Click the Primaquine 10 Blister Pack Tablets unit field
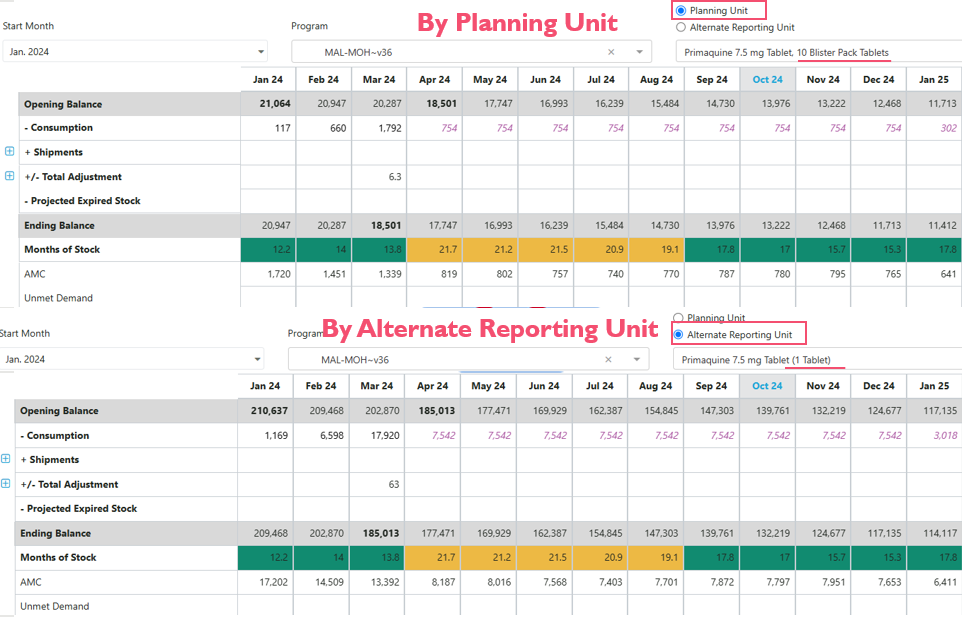Screen dimensions: 962x617 tap(818, 52)
